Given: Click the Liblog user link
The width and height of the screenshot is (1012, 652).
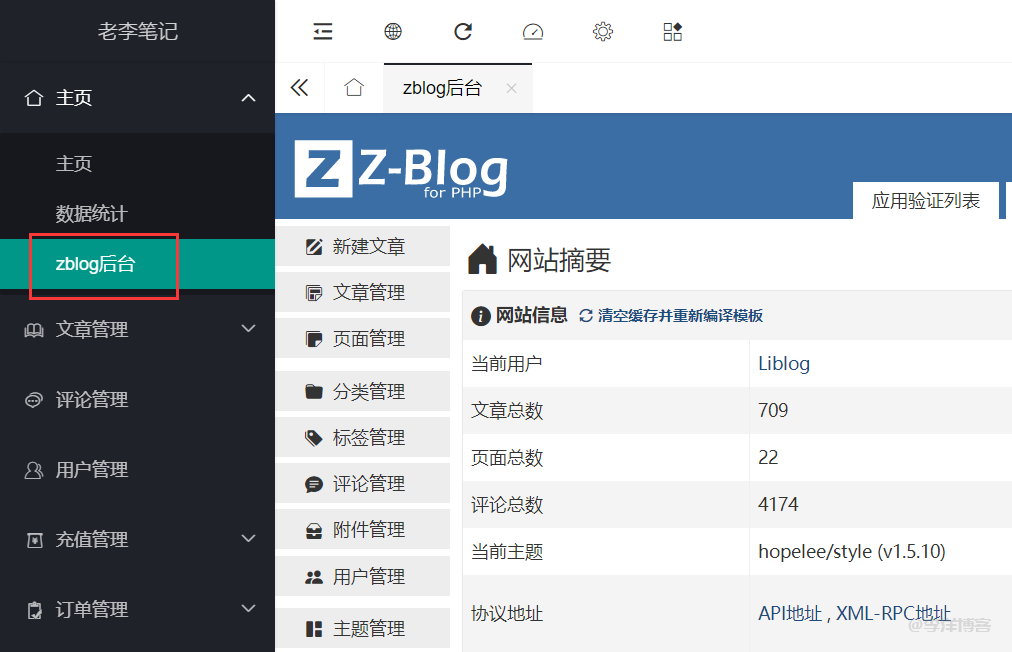Looking at the screenshot, I should pyautogui.click(x=783, y=363).
